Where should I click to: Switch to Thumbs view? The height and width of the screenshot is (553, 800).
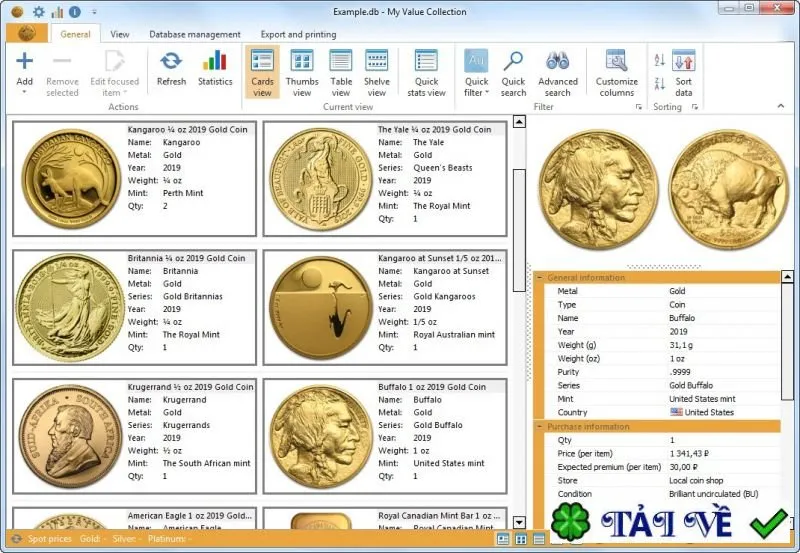point(302,72)
